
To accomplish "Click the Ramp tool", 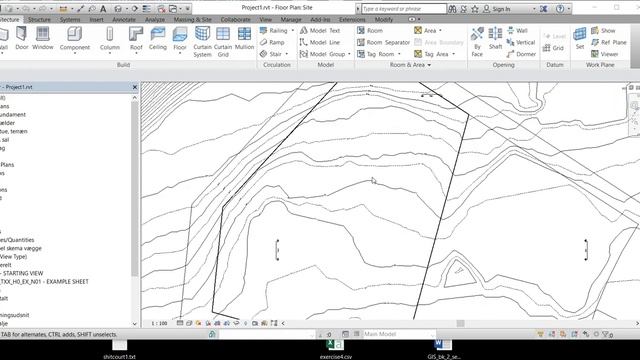I will pos(272,42).
